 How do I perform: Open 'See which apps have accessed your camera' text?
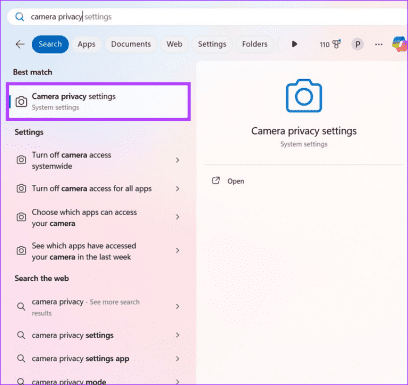point(84,251)
